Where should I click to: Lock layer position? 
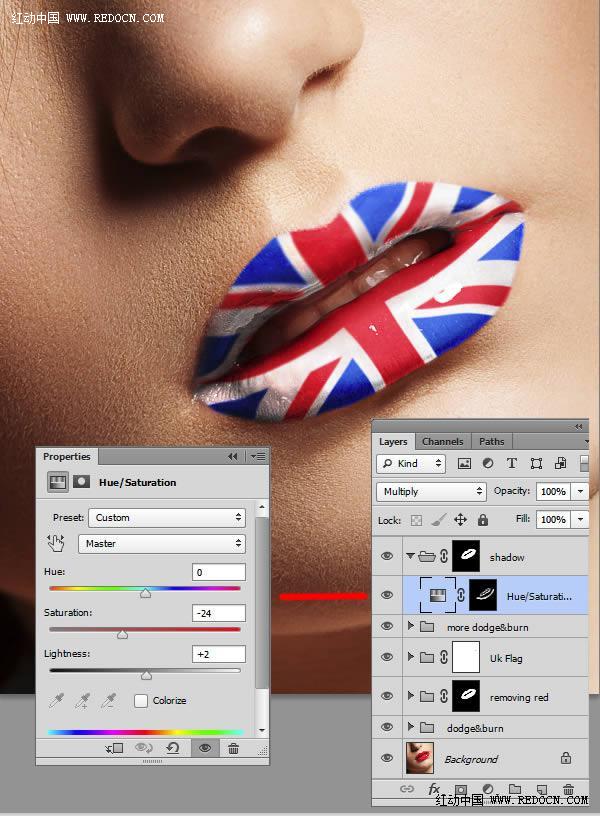tap(461, 520)
